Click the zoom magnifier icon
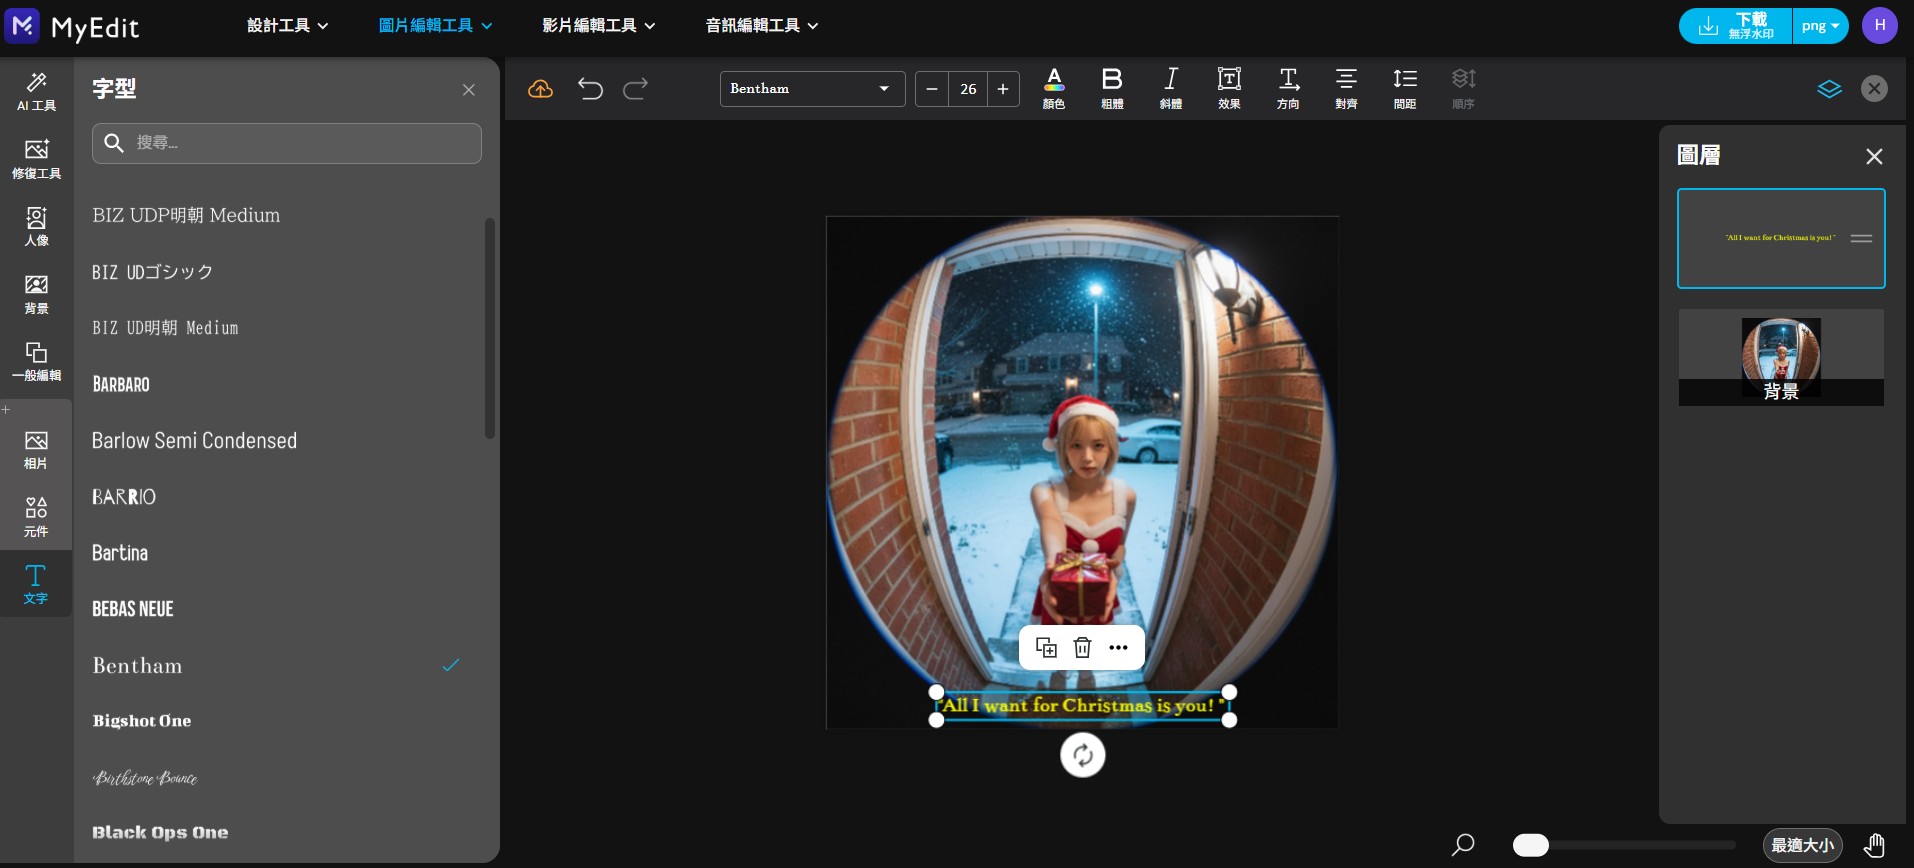The height and width of the screenshot is (868, 1914). point(1463,845)
